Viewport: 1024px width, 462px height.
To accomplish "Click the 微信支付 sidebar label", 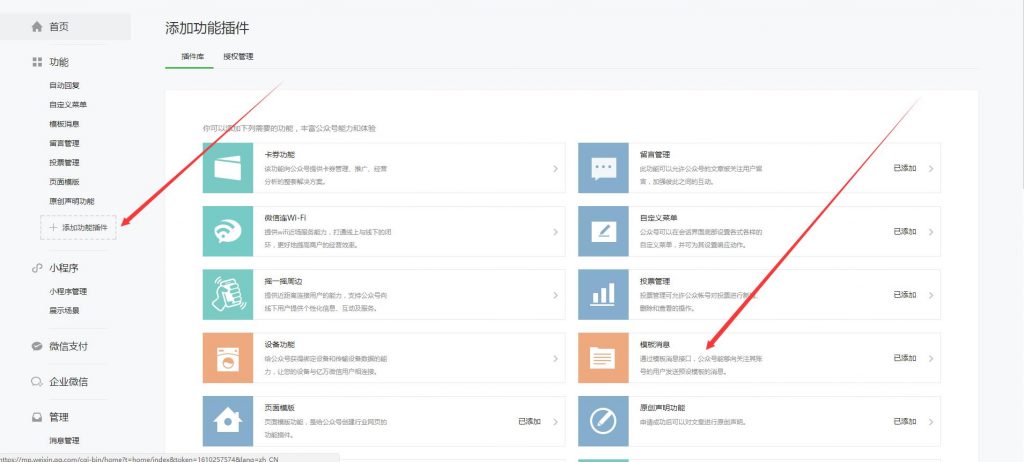I will tap(69, 346).
